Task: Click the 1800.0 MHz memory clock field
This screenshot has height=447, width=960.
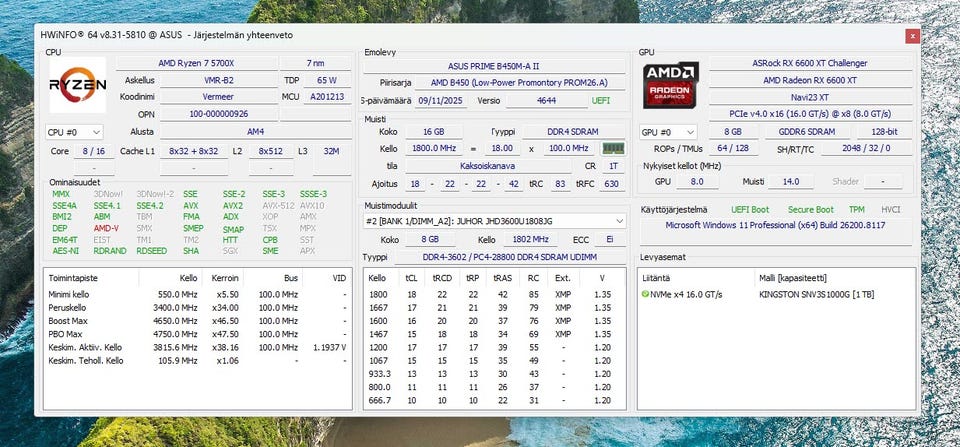Action: coord(433,148)
